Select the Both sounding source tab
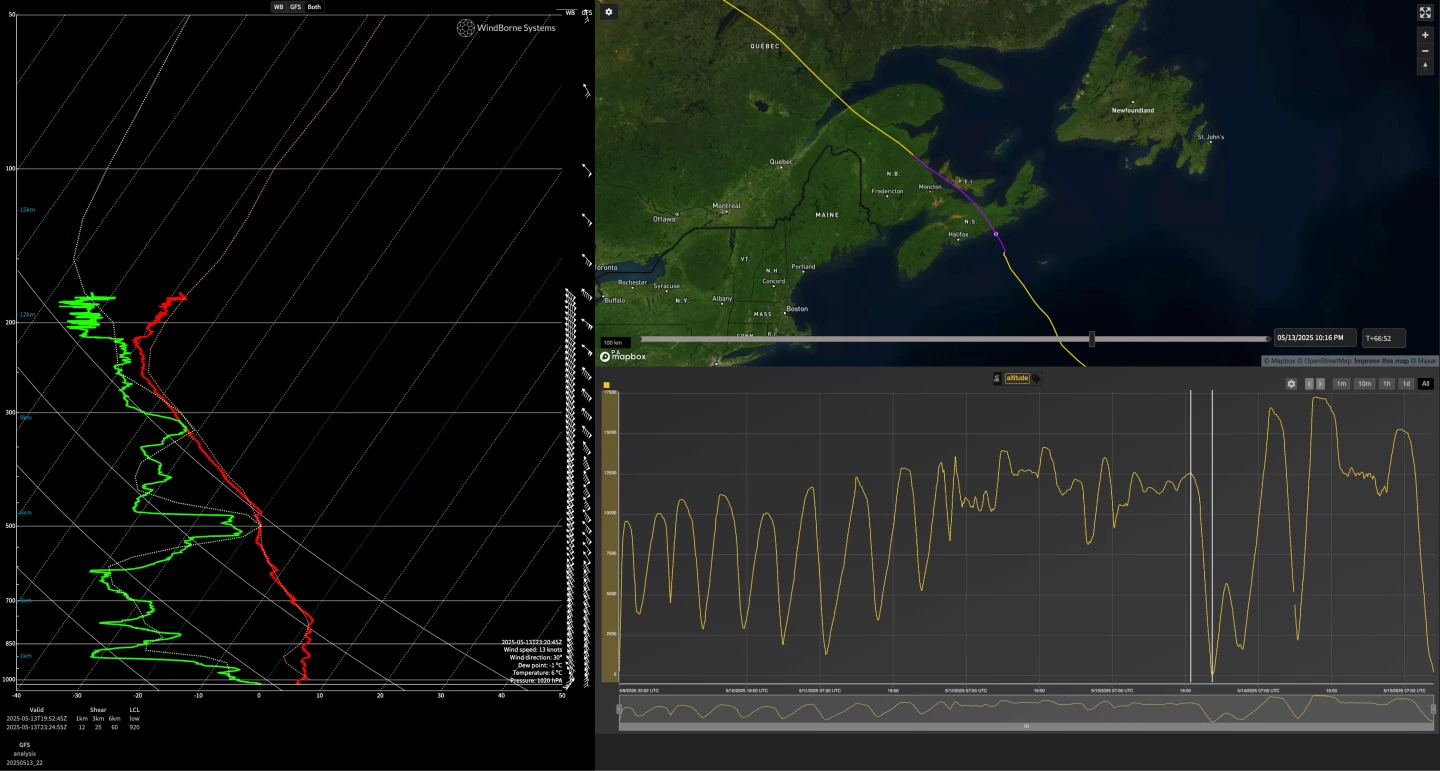1440x771 pixels. coord(314,7)
